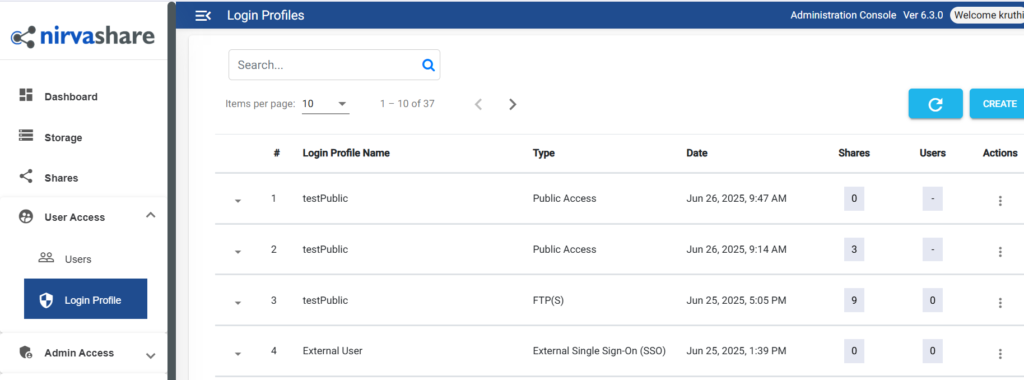1024x380 pixels.
Task: Expand row 1 testPublic details
Action: point(238,200)
